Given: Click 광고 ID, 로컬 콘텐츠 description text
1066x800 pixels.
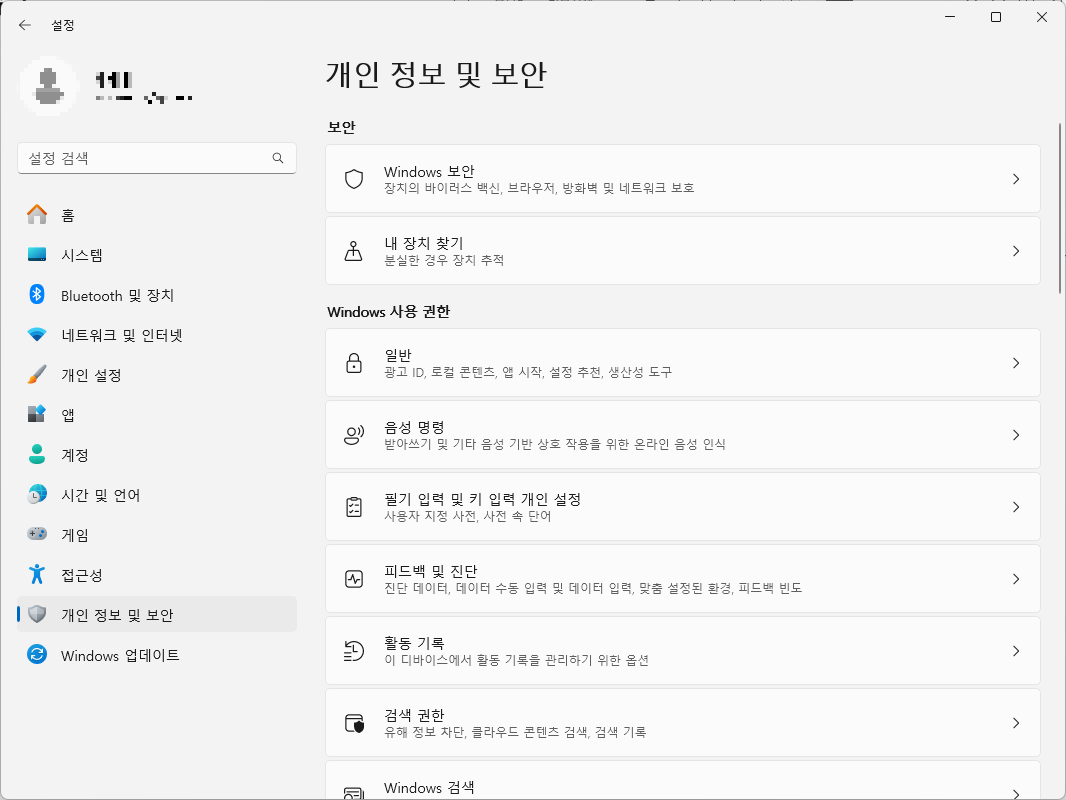Looking at the screenshot, I should [528, 372].
